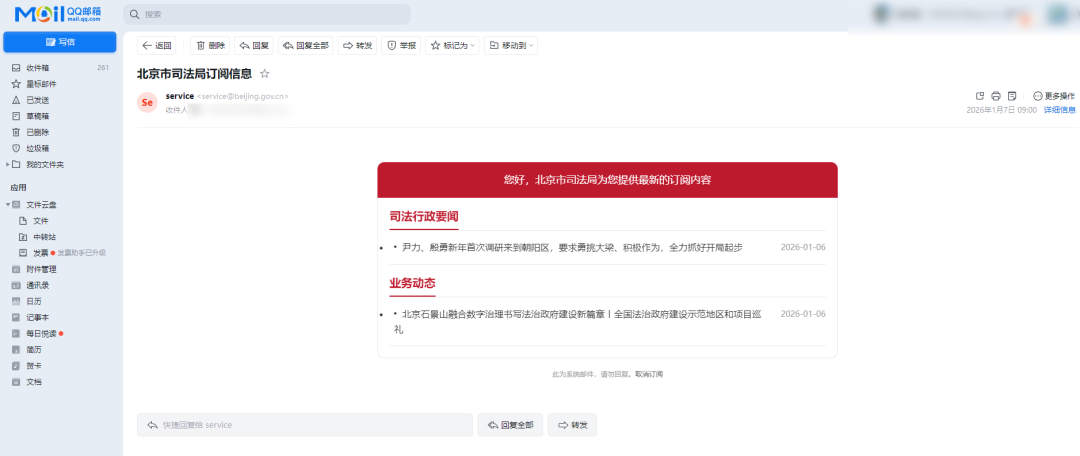
Task: Open 垃圾箱 in the sidebar
Action: [x=38, y=148]
